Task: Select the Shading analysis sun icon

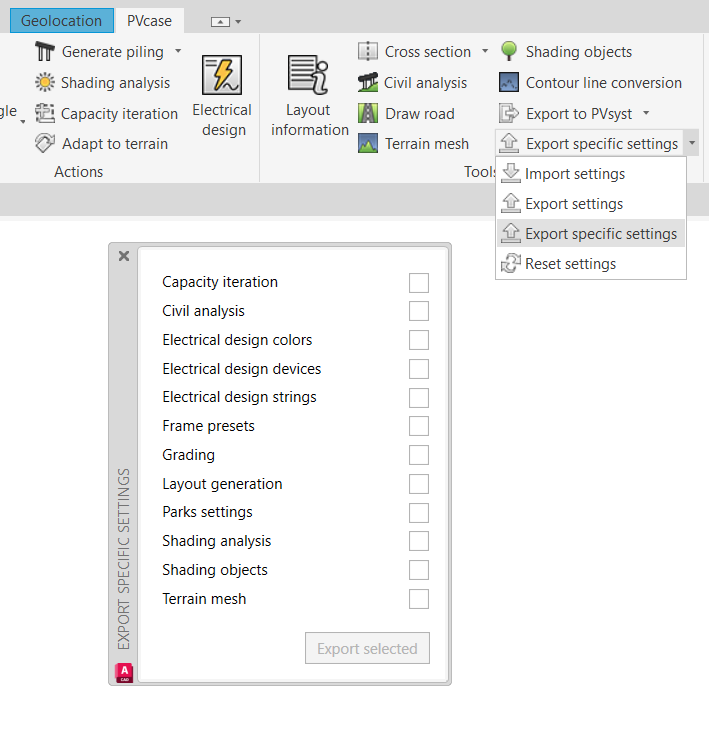Action: point(45,83)
